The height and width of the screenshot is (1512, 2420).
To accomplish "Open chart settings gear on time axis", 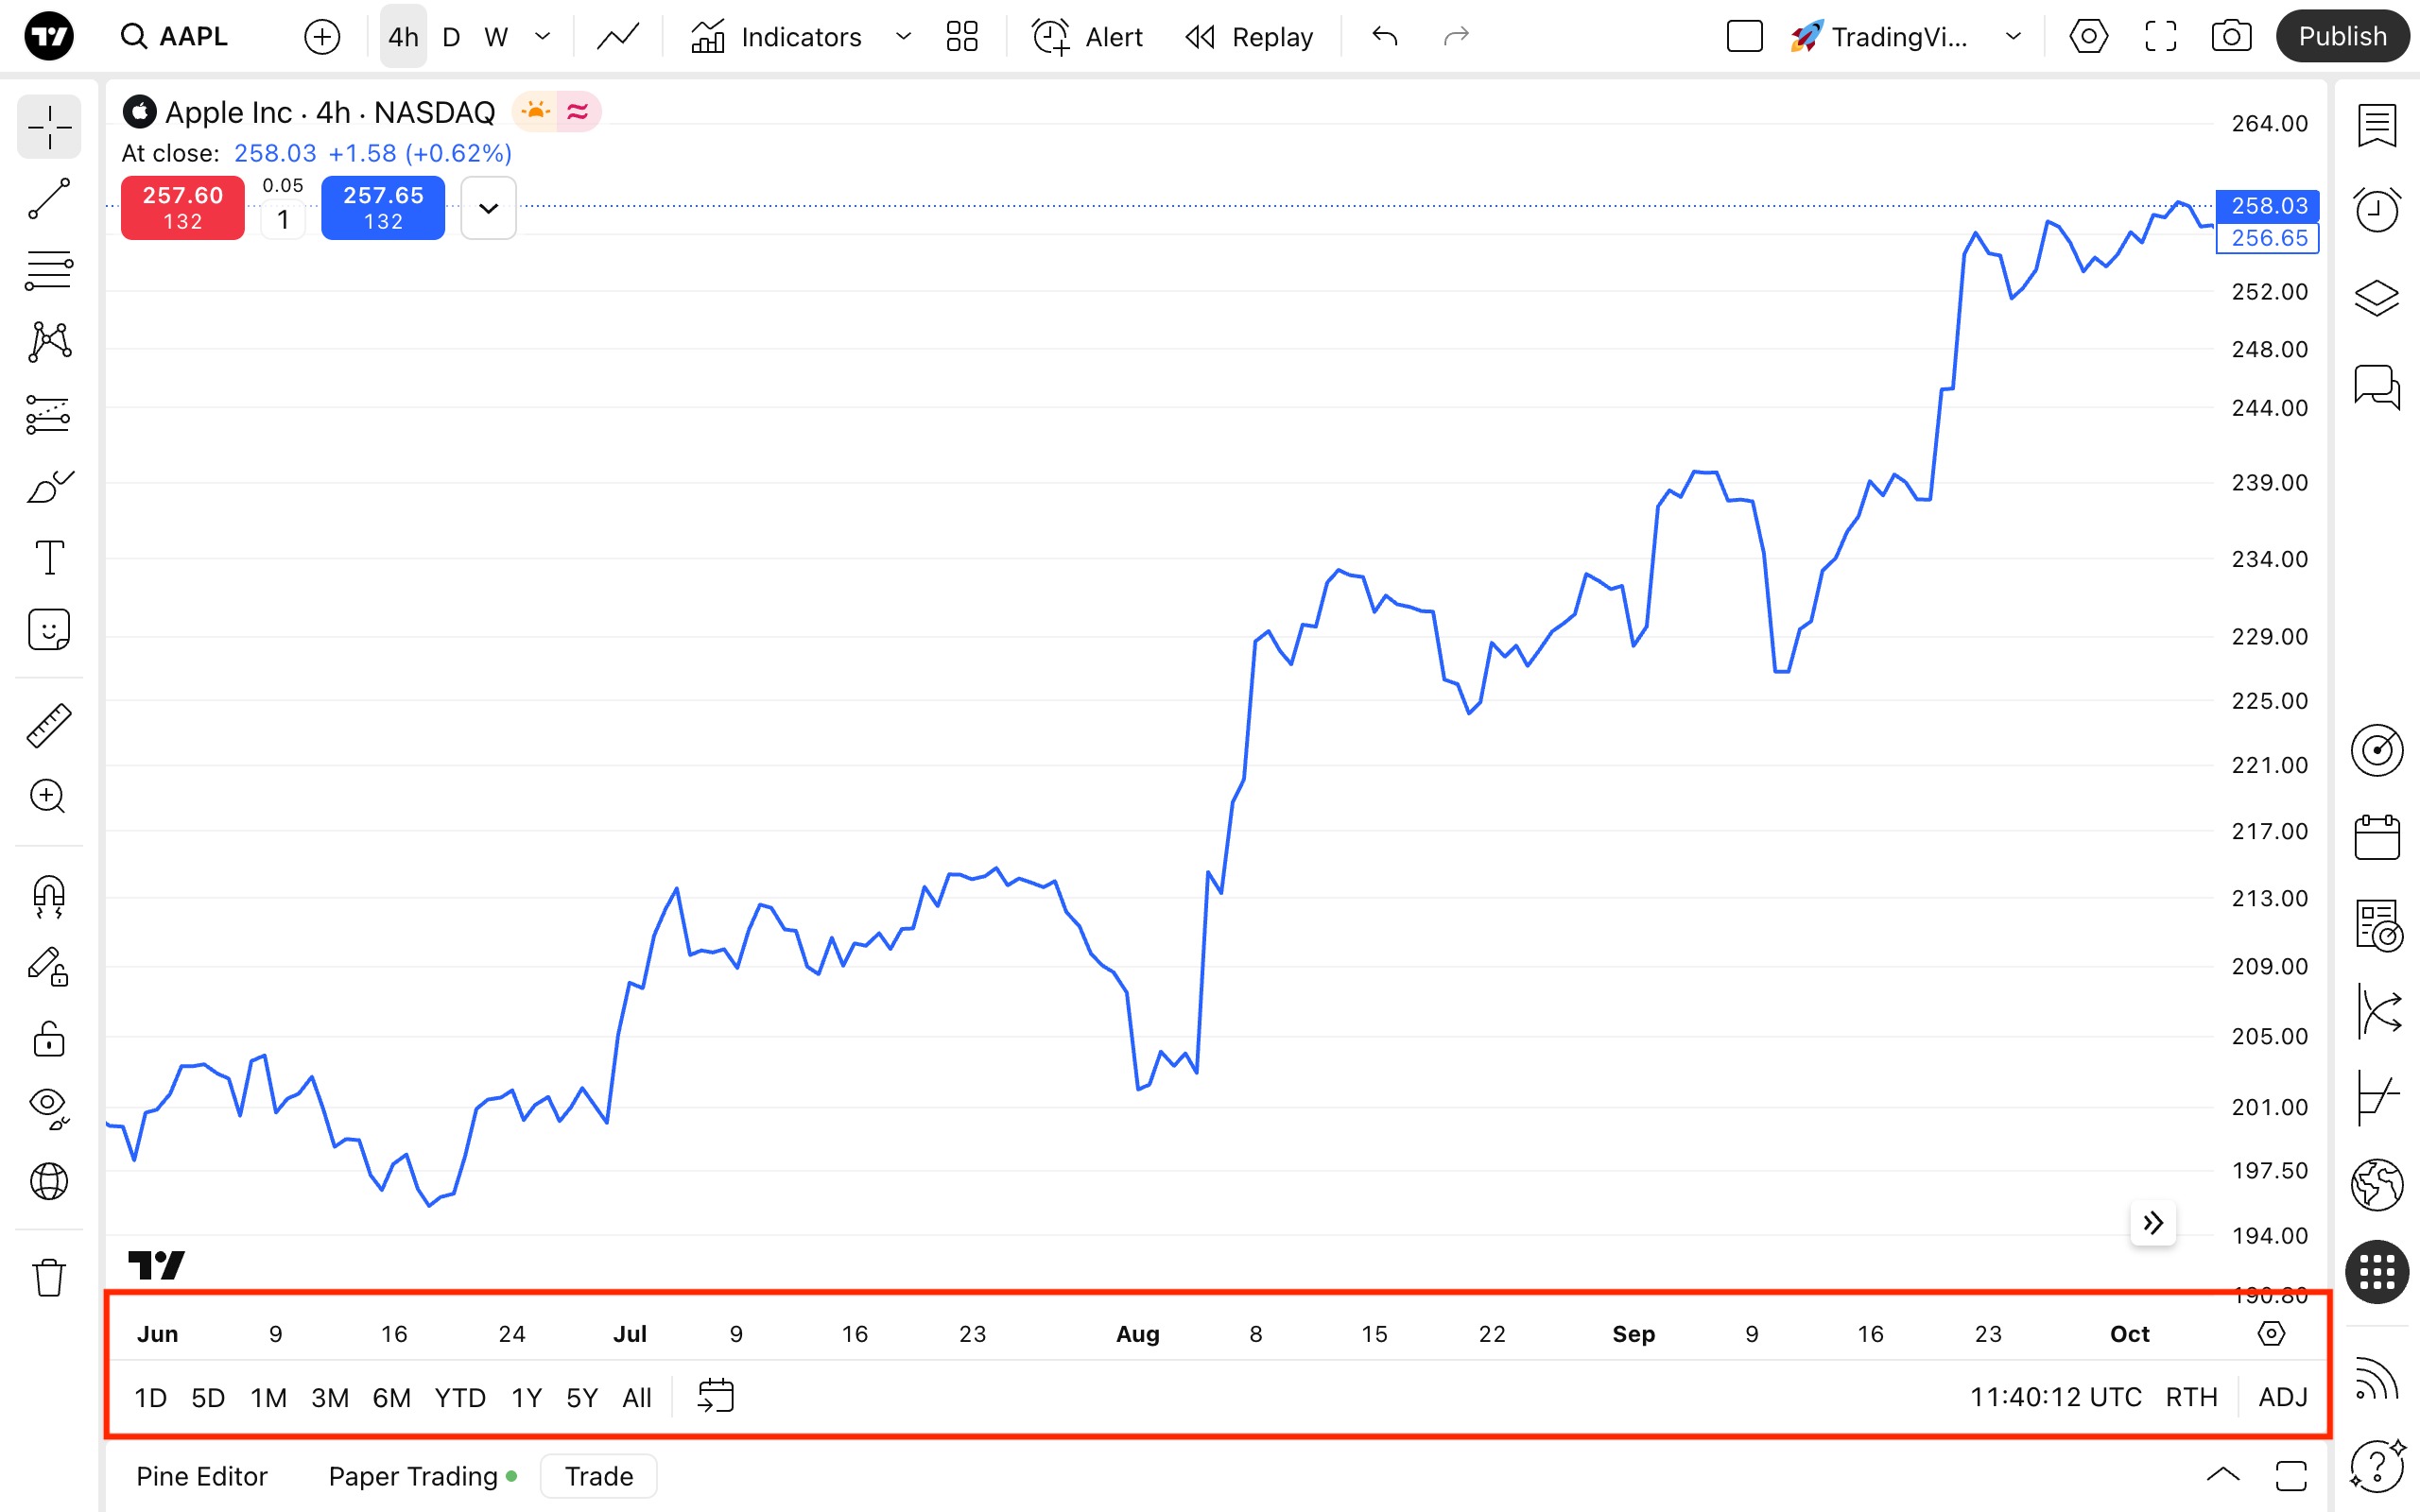I will tap(2271, 1333).
